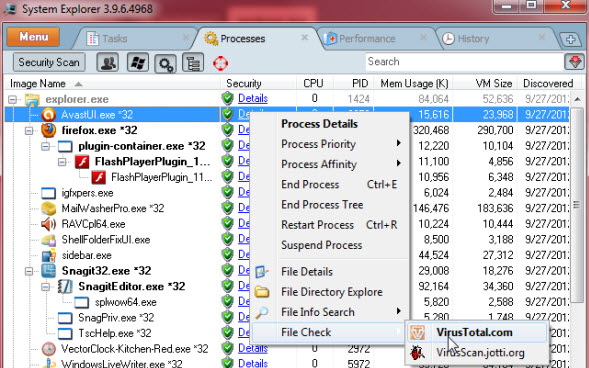Click the Windows flag system processes icon
The image size is (589, 368).
[137, 62]
